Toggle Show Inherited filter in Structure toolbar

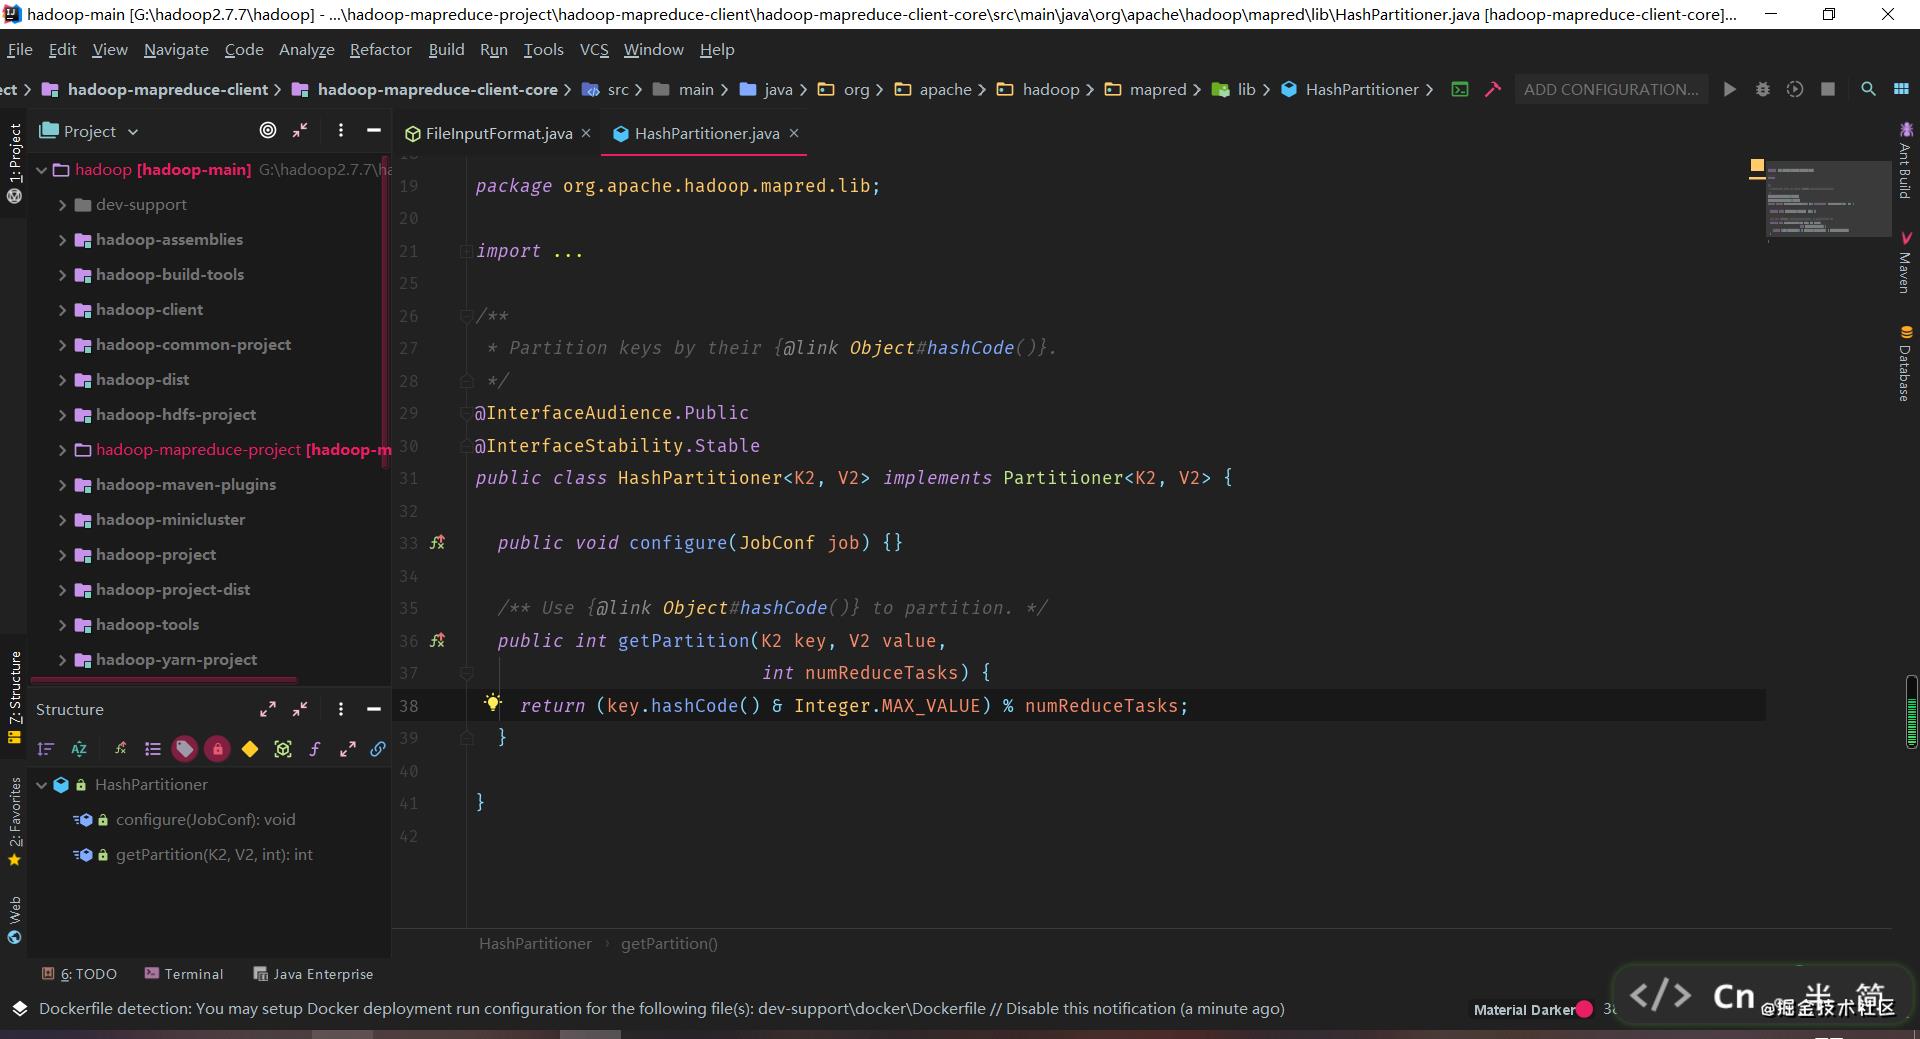pyautogui.click(x=120, y=749)
